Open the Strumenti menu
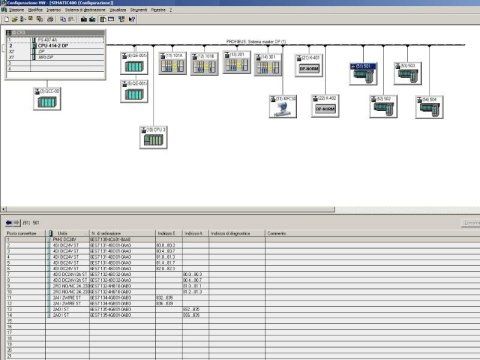480x360 pixels. pos(139,10)
